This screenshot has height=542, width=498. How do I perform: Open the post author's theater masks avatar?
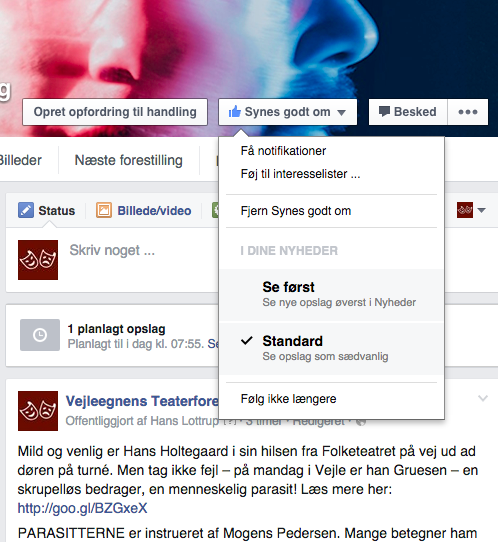coord(38,411)
